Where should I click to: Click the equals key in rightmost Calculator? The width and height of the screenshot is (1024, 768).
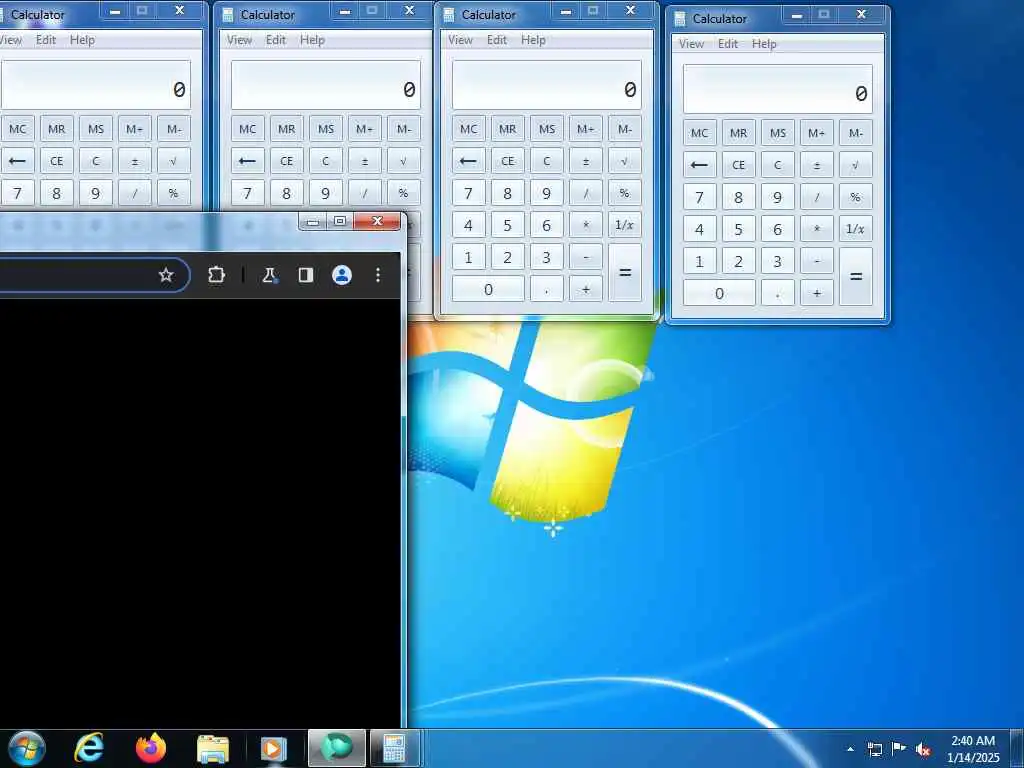856,277
